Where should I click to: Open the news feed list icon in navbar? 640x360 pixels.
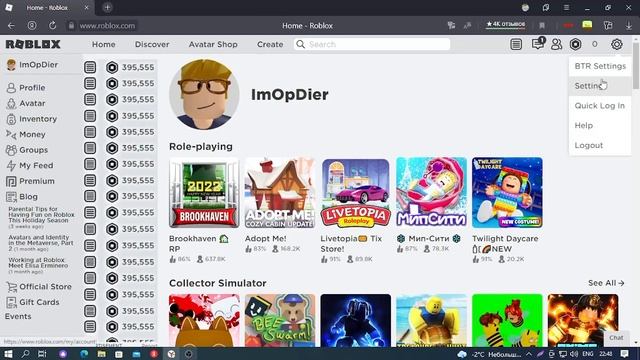516,44
